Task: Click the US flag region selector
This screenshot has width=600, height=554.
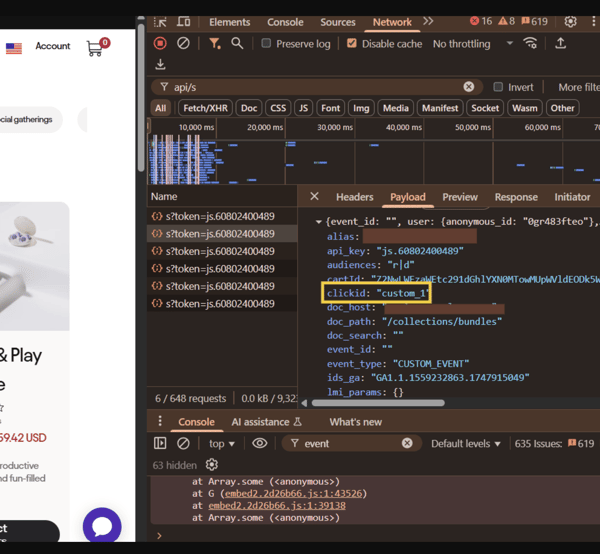Action: click(14, 48)
